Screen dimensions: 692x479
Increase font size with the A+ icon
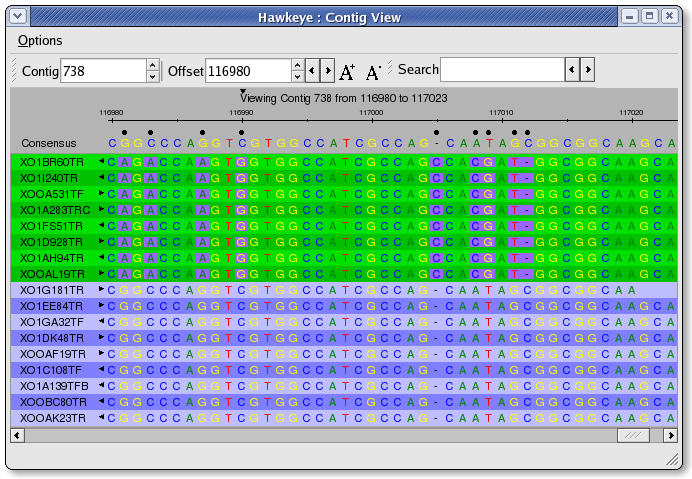[x=347, y=71]
